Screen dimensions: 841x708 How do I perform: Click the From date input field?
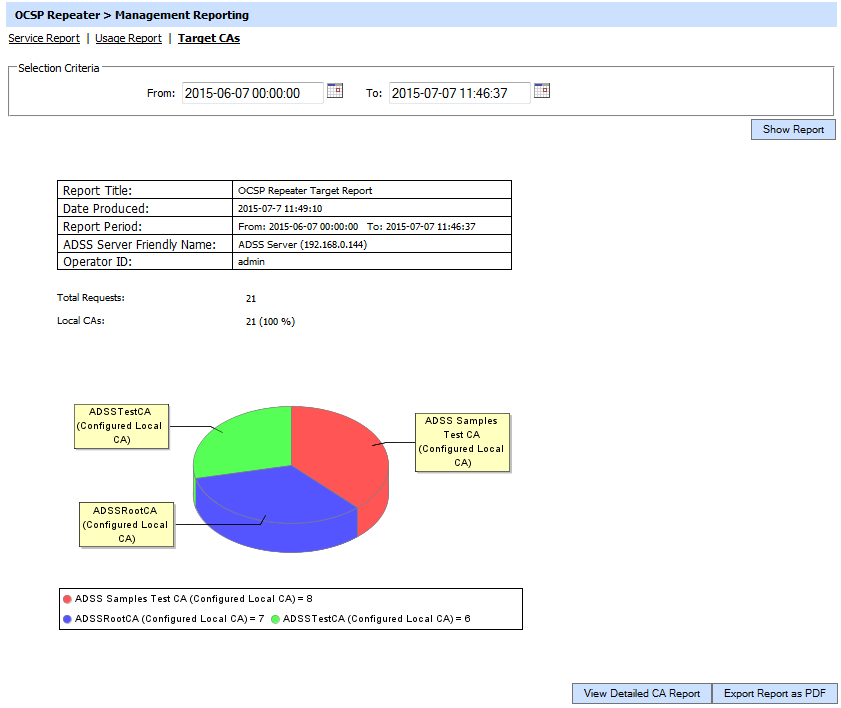click(253, 93)
